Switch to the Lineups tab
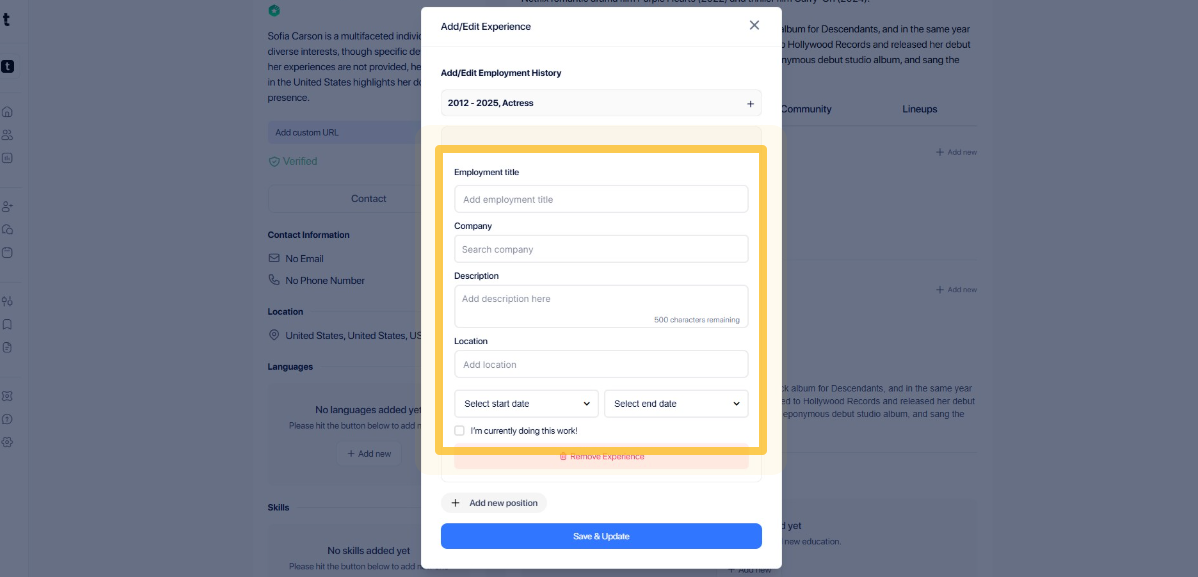 click(x=919, y=109)
